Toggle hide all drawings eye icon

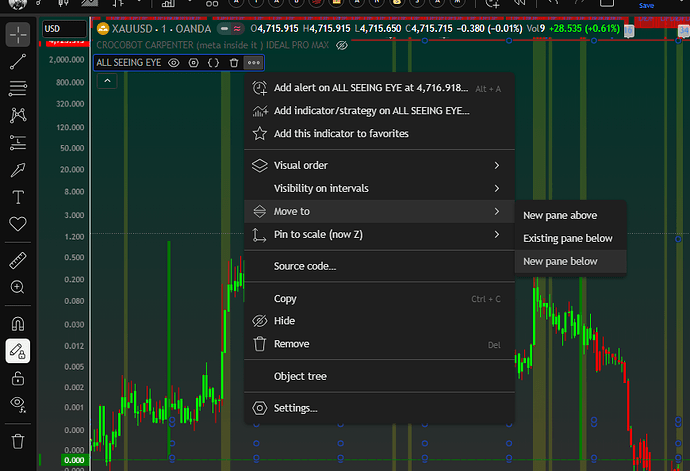[18, 404]
